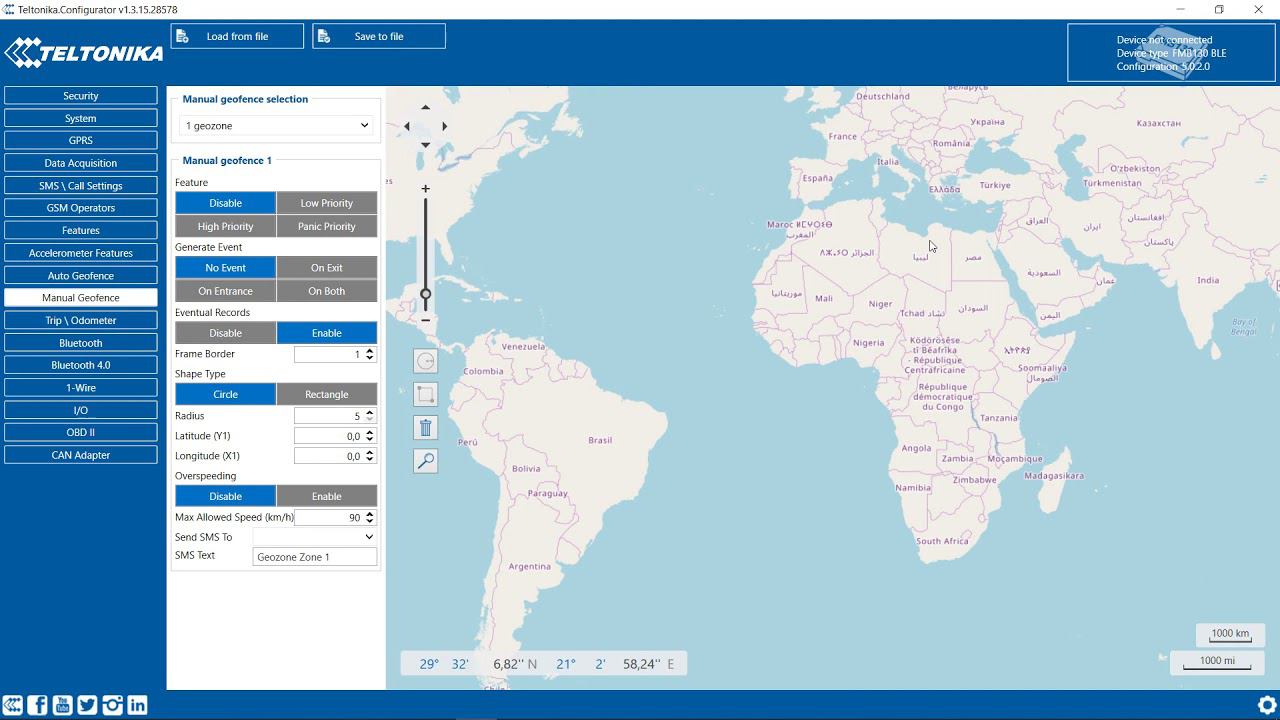
Task: Set Feature to High Priority
Action: click(x=225, y=226)
